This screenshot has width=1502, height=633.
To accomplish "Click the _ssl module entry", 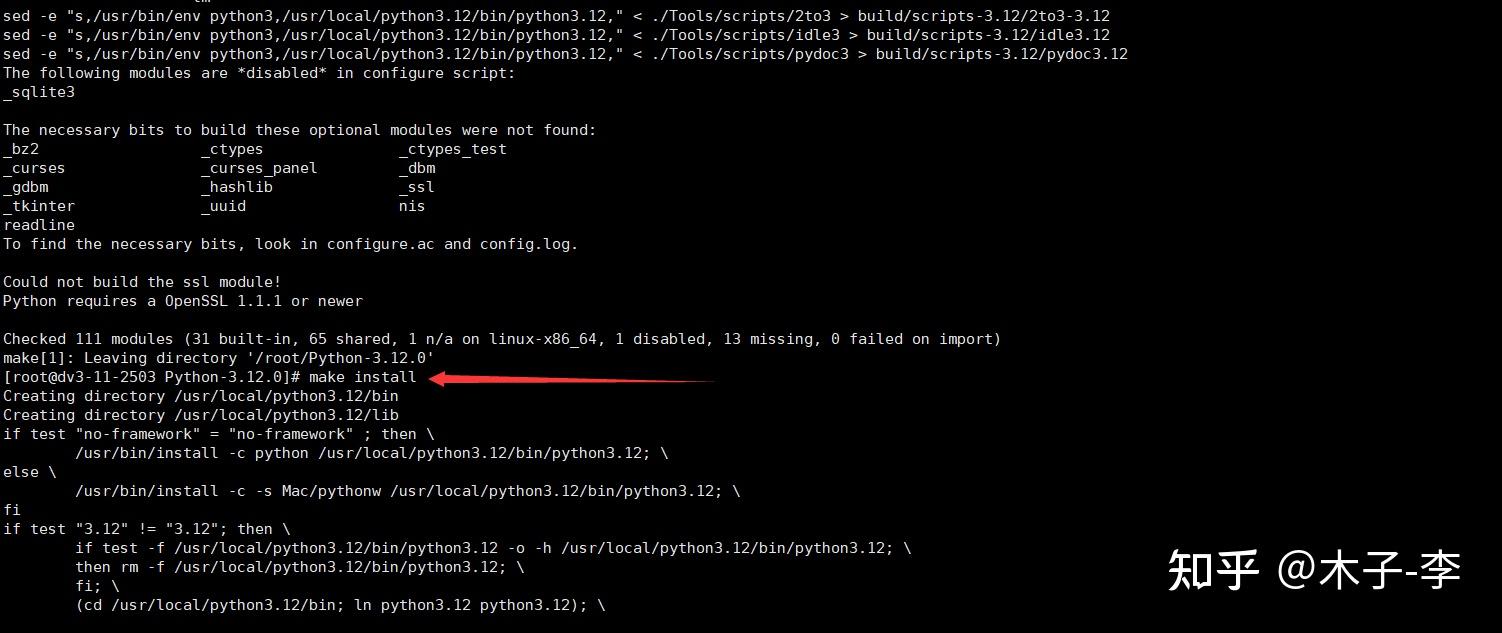I will (417, 187).
